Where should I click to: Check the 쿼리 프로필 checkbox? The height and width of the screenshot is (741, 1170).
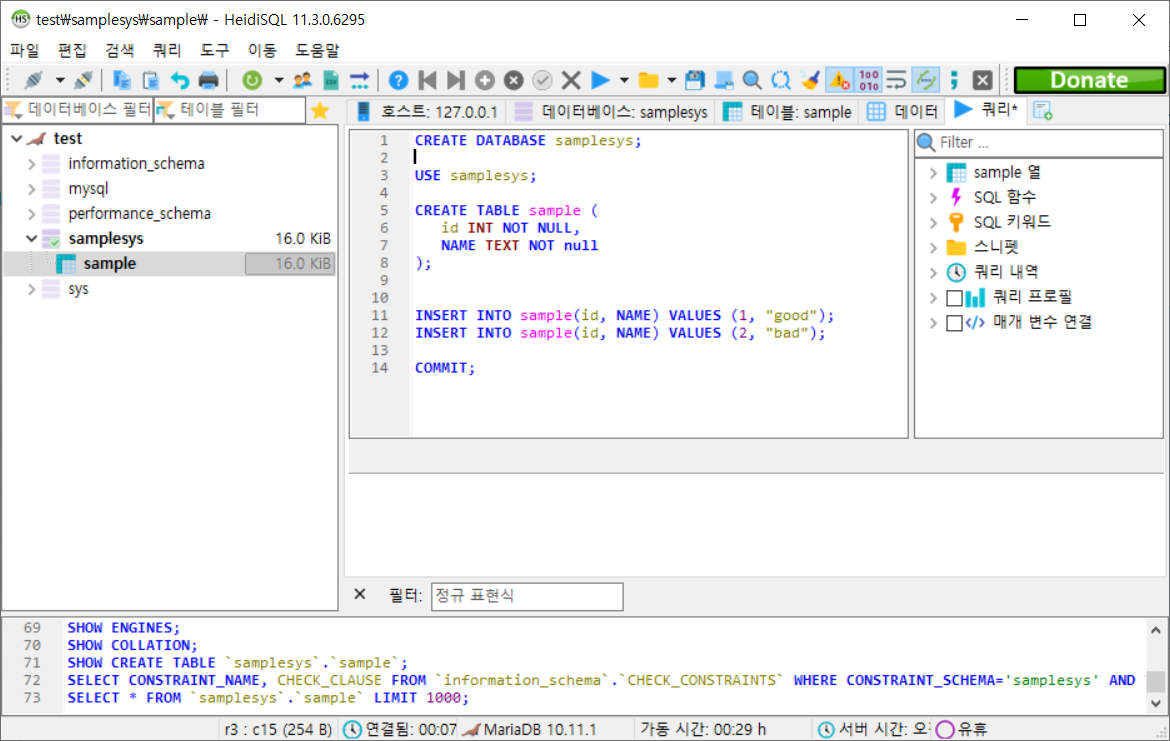pos(954,298)
